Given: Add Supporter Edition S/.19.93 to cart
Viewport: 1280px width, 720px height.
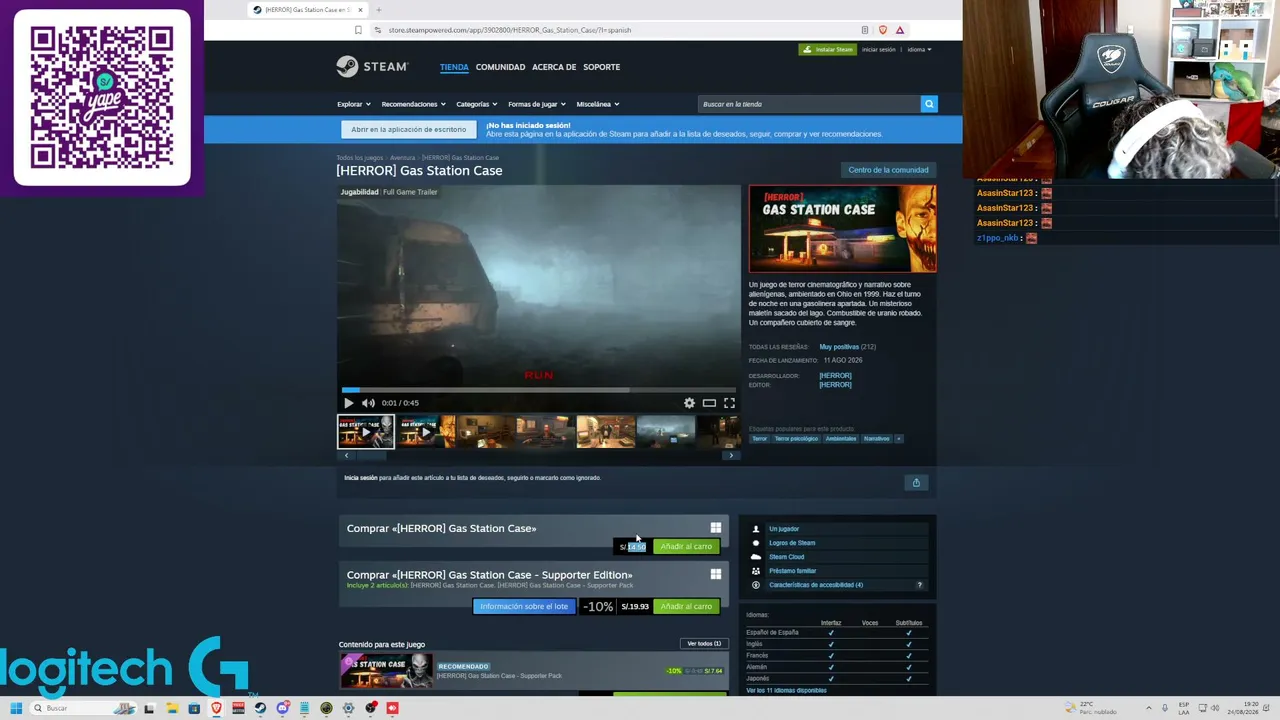Looking at the screenshot, I should [686, 607].
